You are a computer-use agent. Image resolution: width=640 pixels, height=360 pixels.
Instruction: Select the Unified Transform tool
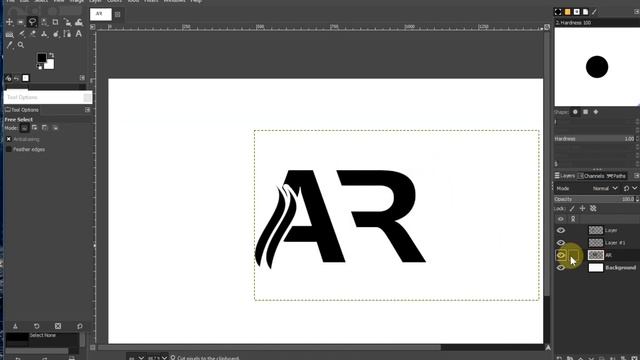67,22
